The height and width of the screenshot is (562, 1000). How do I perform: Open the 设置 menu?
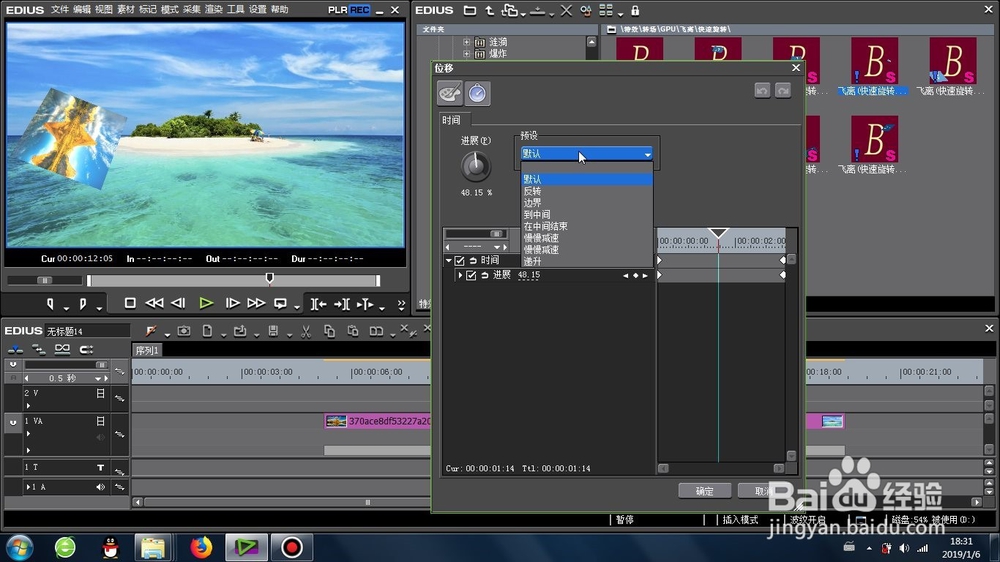(258, 10)
